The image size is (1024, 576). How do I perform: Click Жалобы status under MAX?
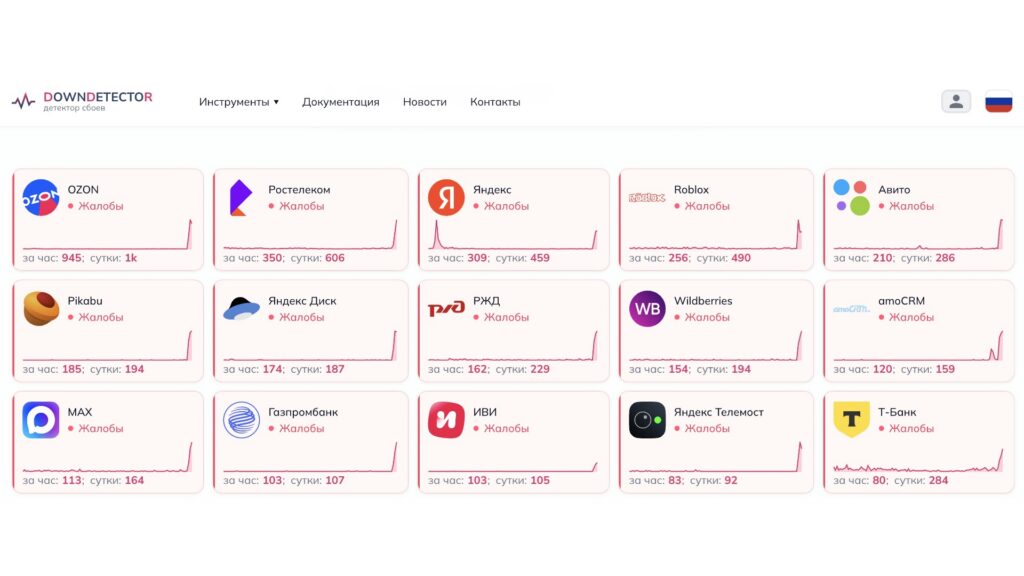point(95,428)
